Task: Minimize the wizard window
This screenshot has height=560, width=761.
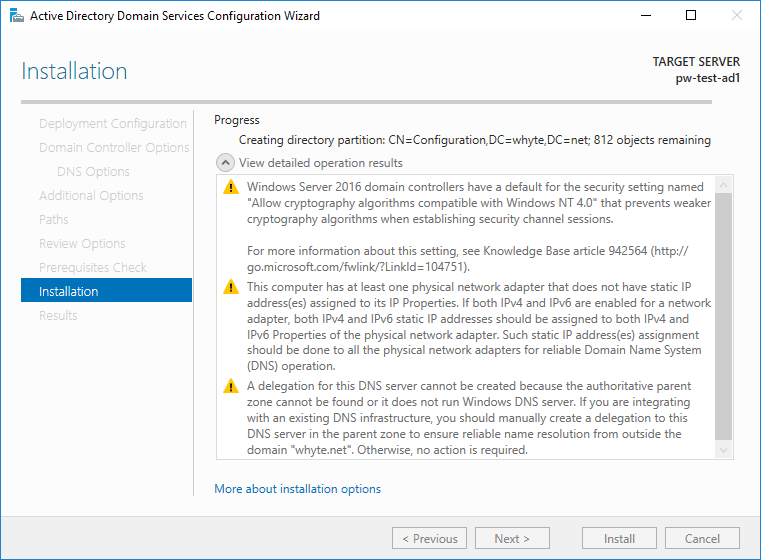Action: pyautogui.click(x=645, y=16)
